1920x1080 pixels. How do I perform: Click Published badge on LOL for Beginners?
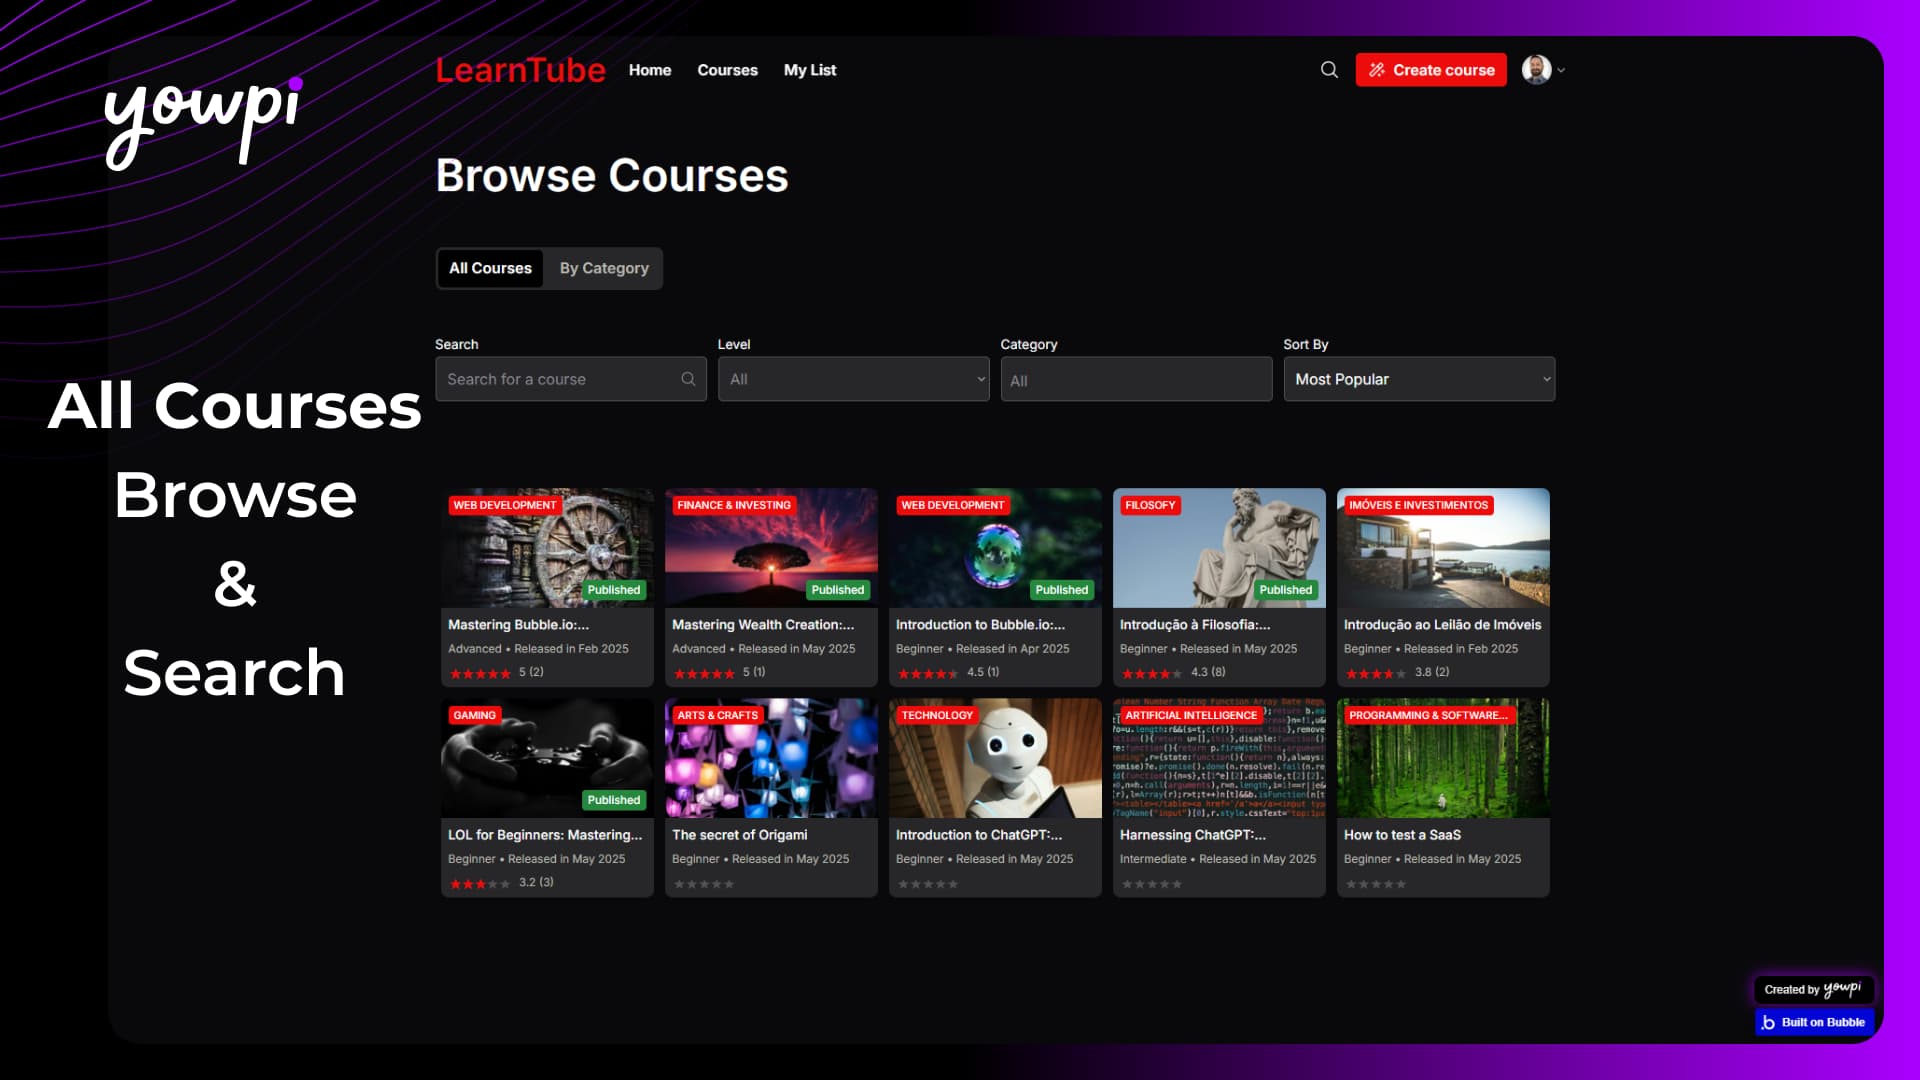coord(613,800)
